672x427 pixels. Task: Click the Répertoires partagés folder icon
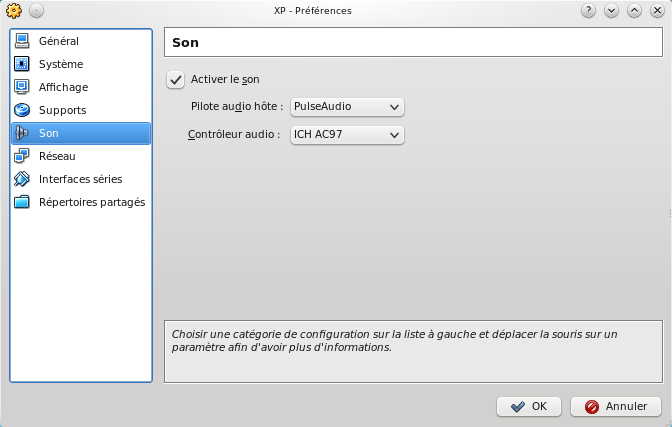click(x=22, y=203)
